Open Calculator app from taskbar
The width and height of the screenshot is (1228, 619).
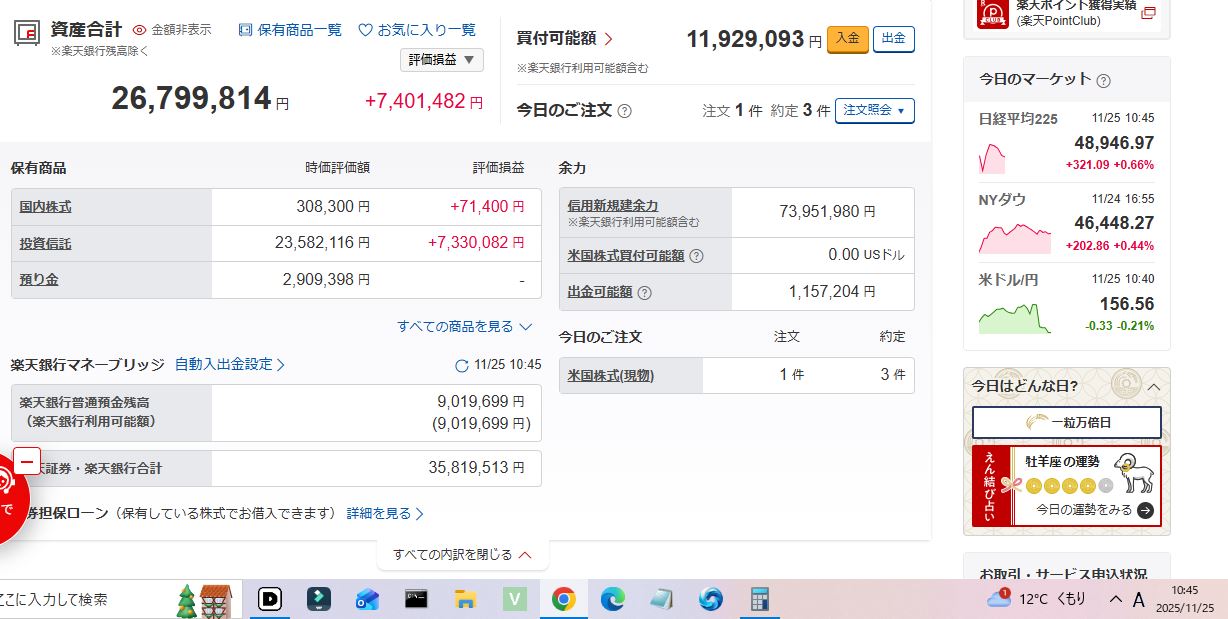(x=759, y=599)
